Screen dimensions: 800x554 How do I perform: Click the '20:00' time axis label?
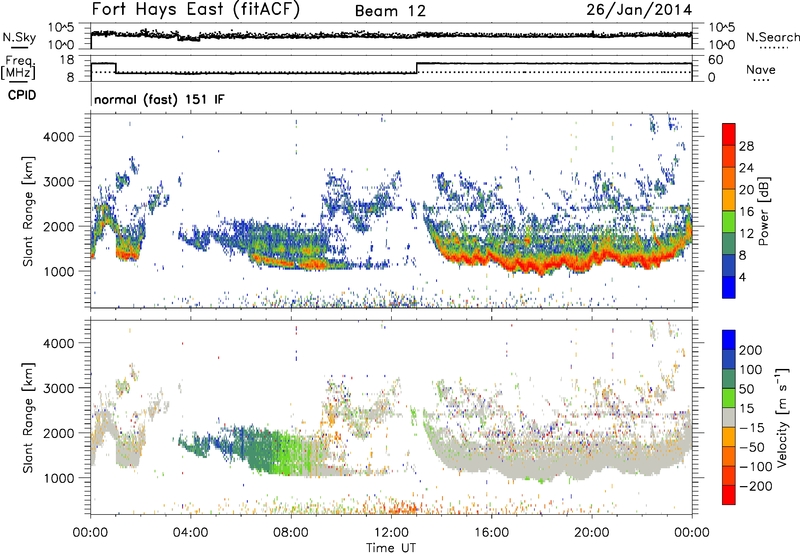click(591, 533)
